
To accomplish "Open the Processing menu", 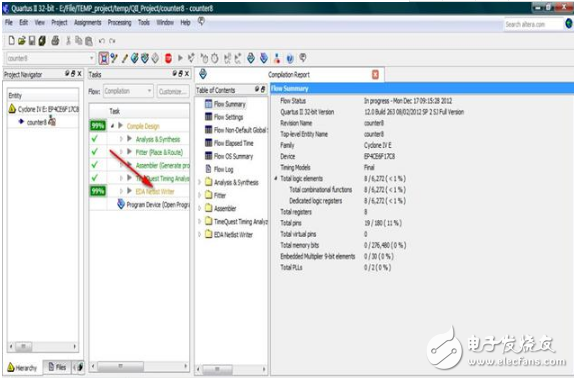I will (119, 23).
